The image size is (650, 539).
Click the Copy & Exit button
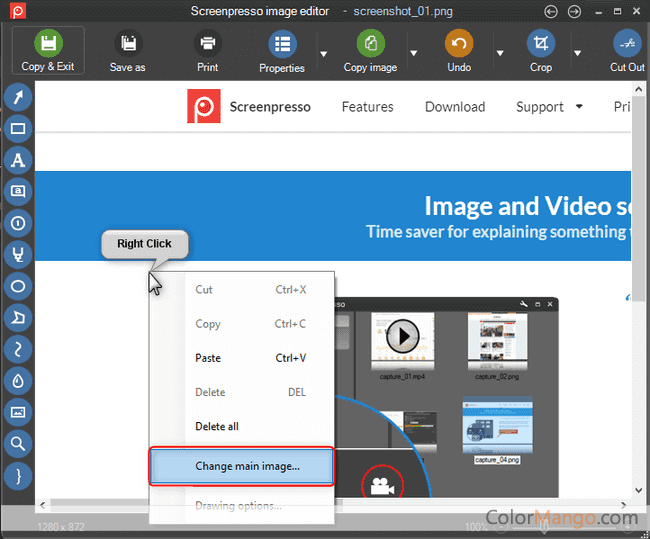click(x=48, y=51)
